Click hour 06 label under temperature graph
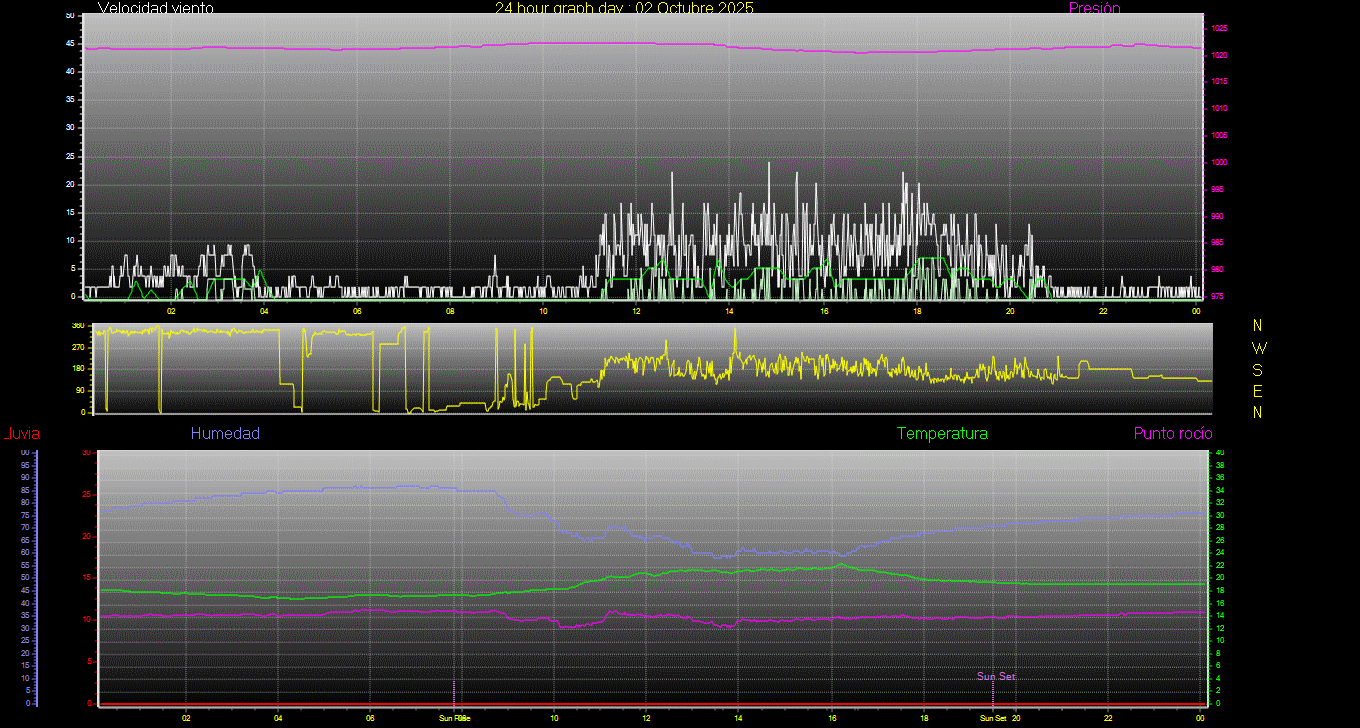 click(371, 718)
